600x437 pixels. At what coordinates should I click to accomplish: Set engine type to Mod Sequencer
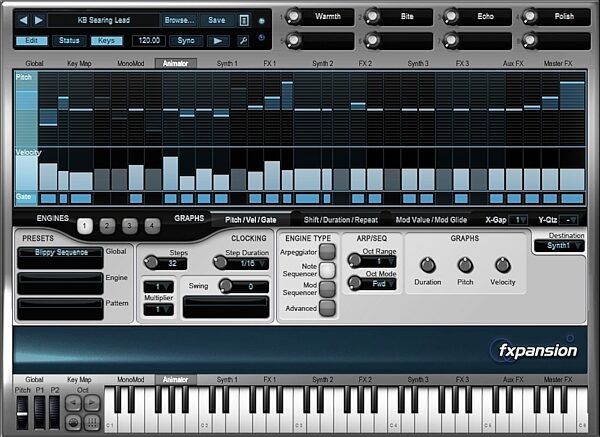click(x=327, y=289)
